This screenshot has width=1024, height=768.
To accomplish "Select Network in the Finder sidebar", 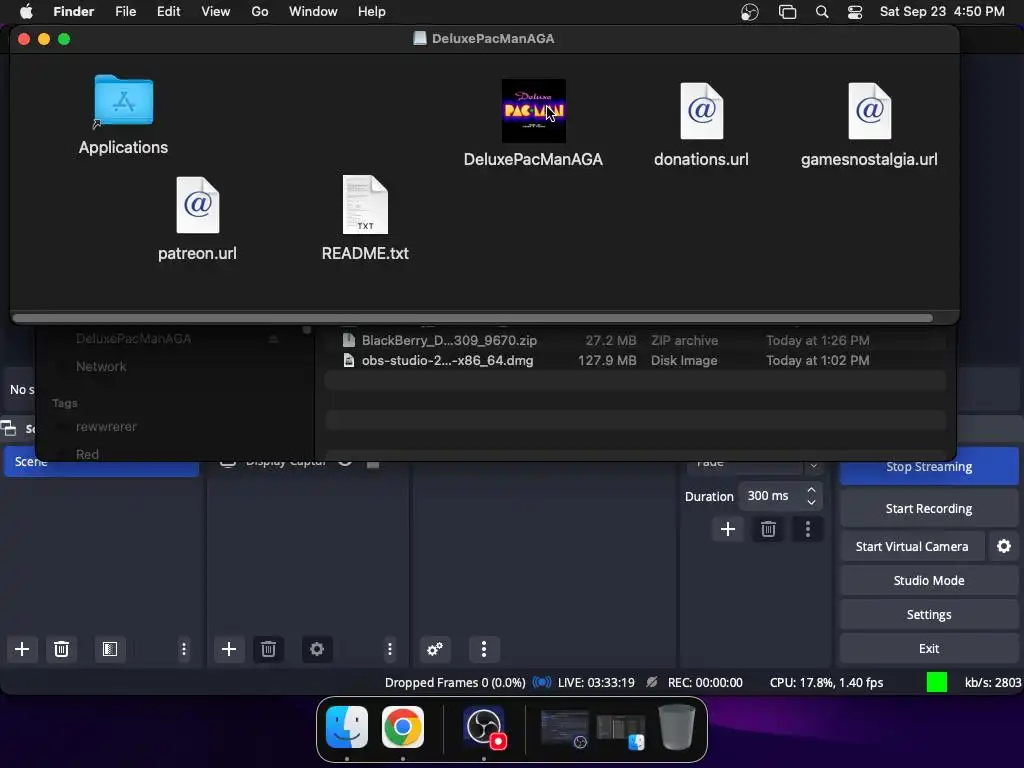I will coord(101,366).
